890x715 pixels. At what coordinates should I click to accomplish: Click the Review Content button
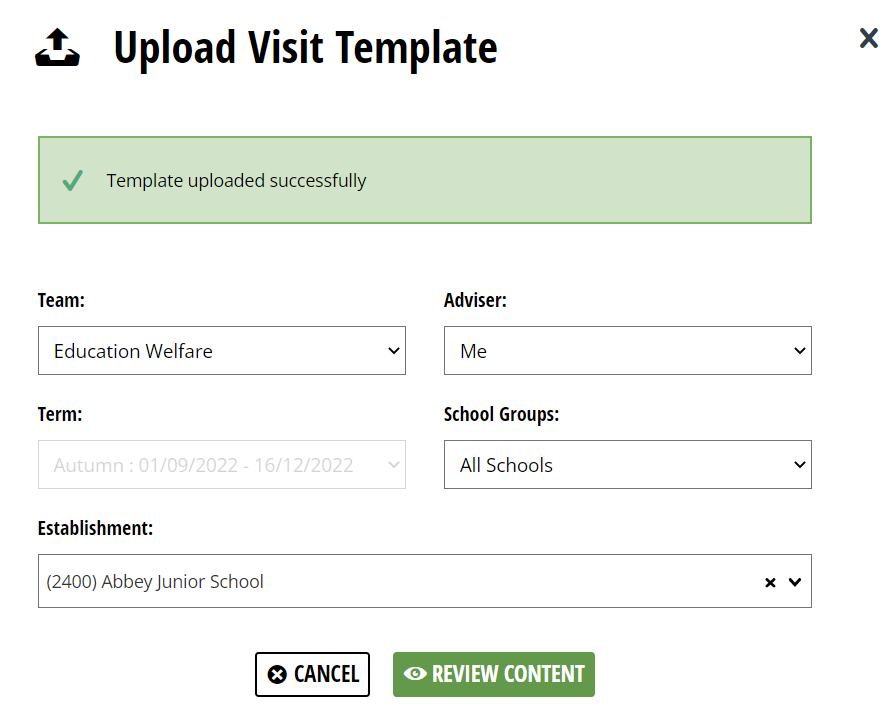click(x=494, y=674)
